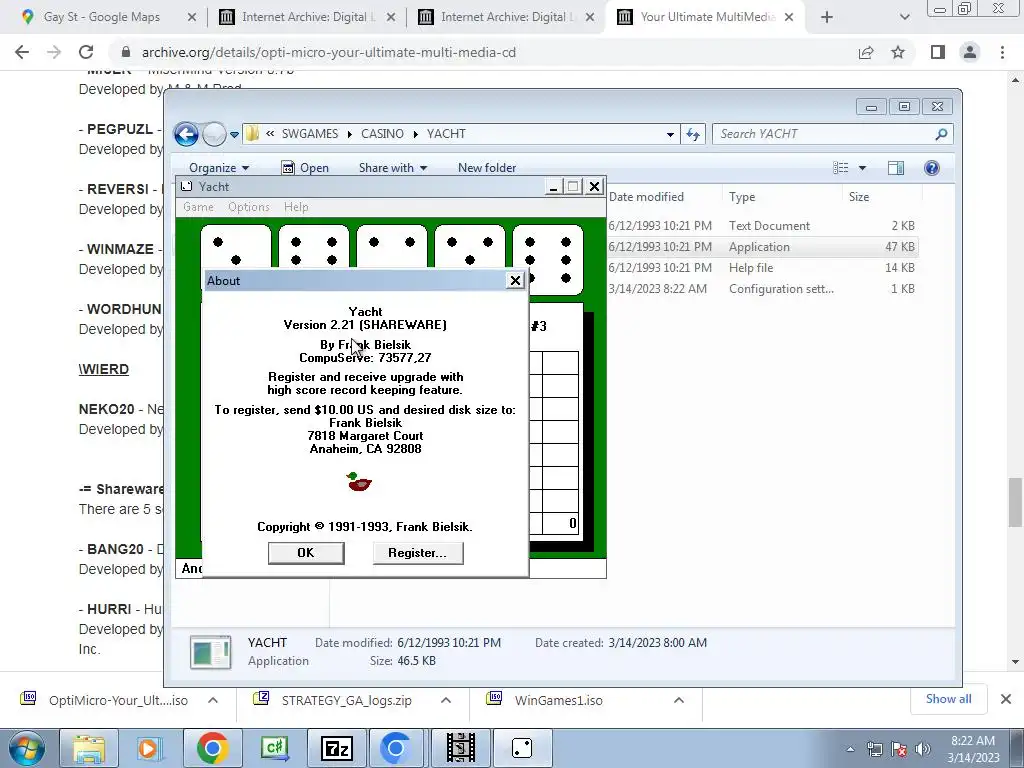Select the first die showing two pips

(x=236, y=246)
